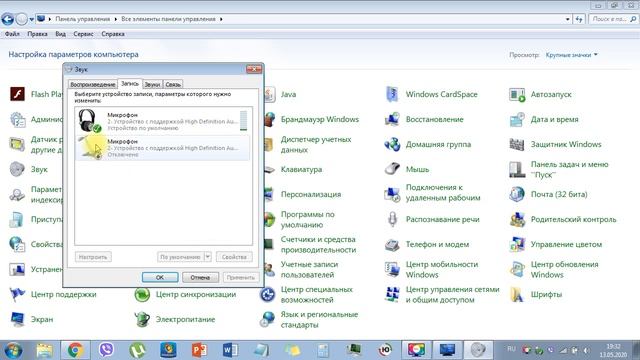Open the Справка menu

(x=113, y=34)
